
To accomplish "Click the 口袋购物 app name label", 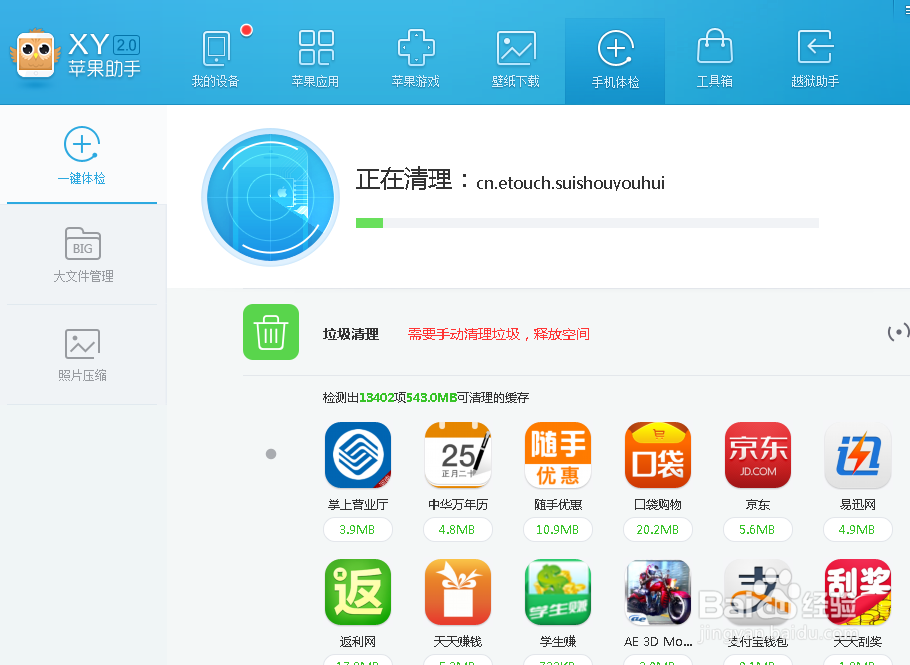I will pyautogui.click(x=658, y=505).
